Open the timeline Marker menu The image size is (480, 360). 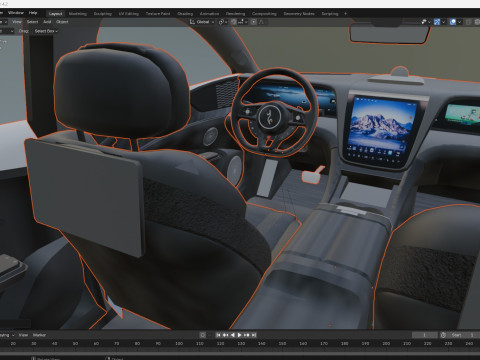point(39,335)
